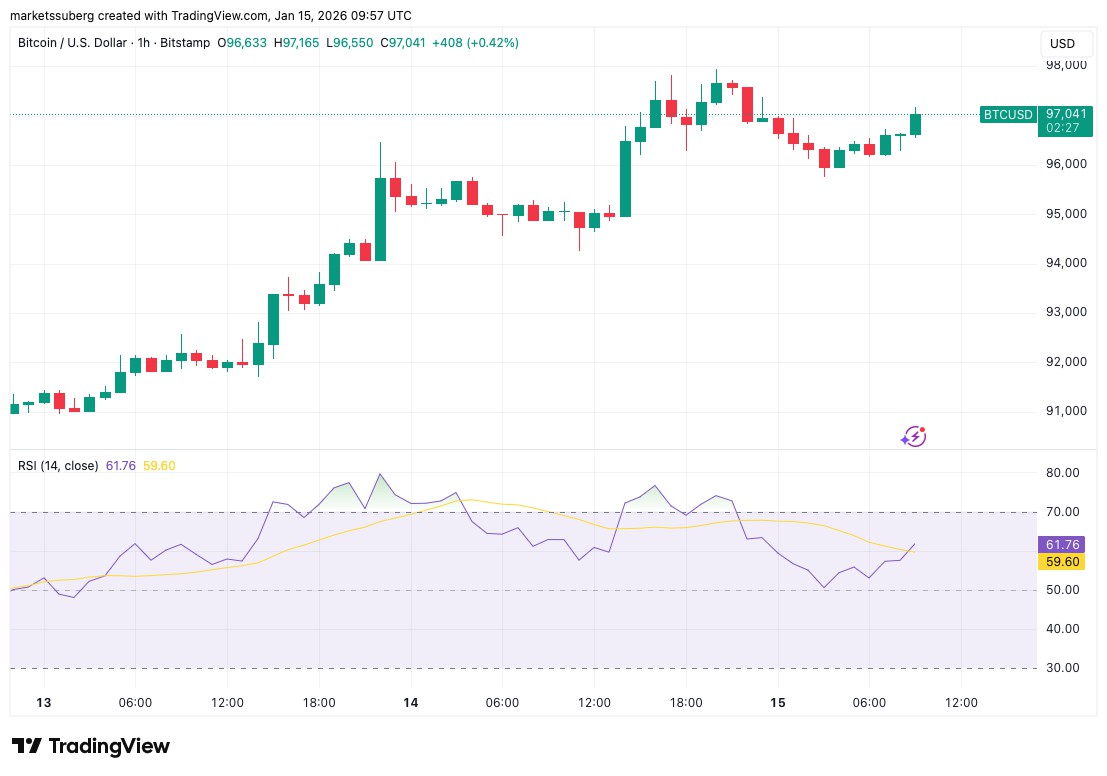The height and width of the screenshot is (776, 1107).
Task: Click the purple RSI value badge 61.76
Action: click(1063, 545)
